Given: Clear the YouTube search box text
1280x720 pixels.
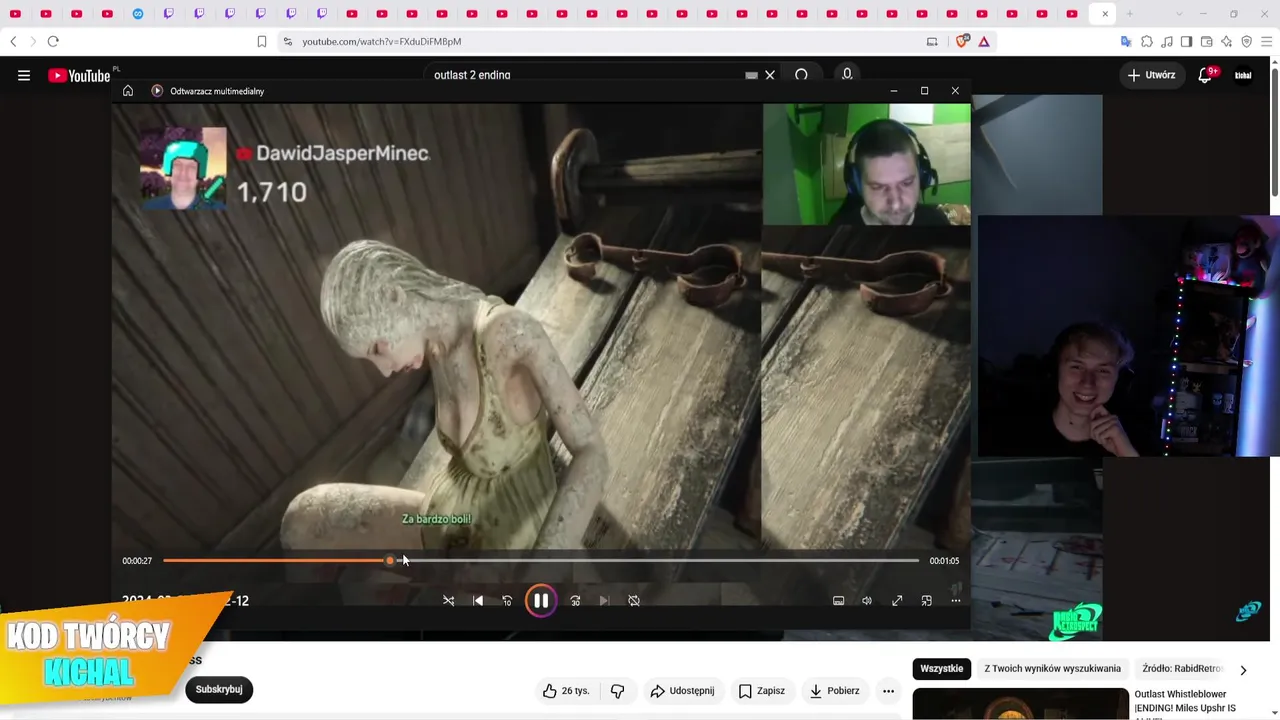Looking at the screenshot, I should 770,75.
